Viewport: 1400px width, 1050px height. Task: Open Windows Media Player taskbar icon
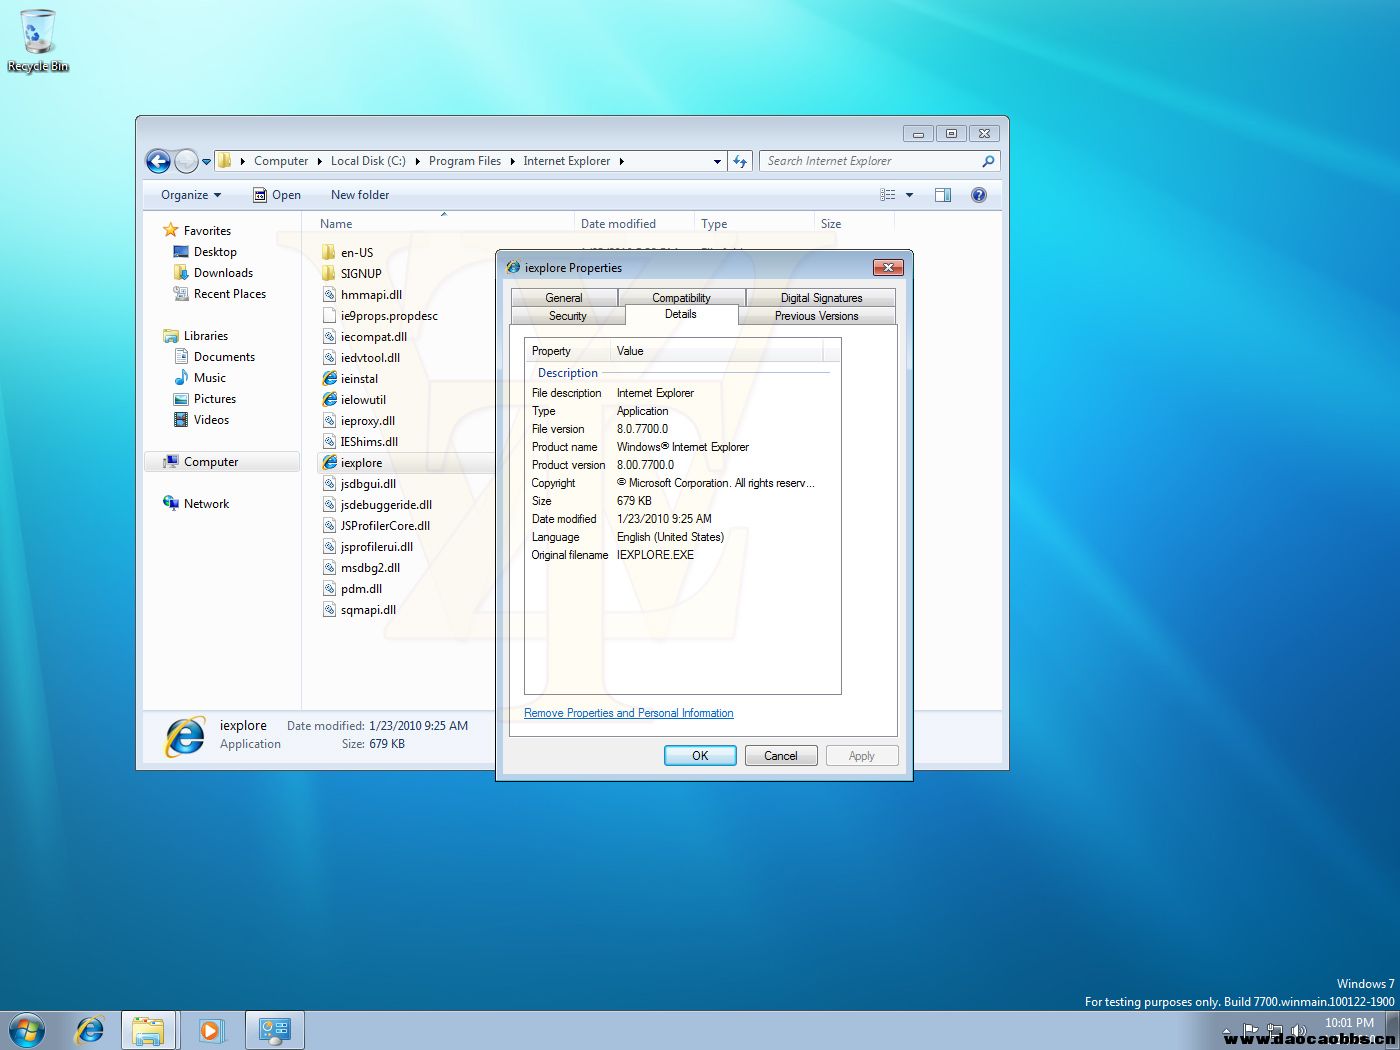(x=211, y=1029)
